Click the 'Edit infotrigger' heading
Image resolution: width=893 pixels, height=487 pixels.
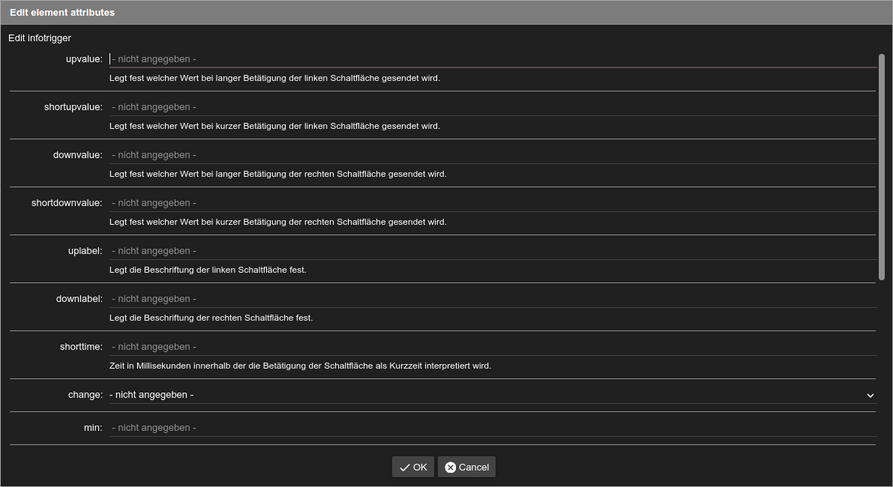40,38
